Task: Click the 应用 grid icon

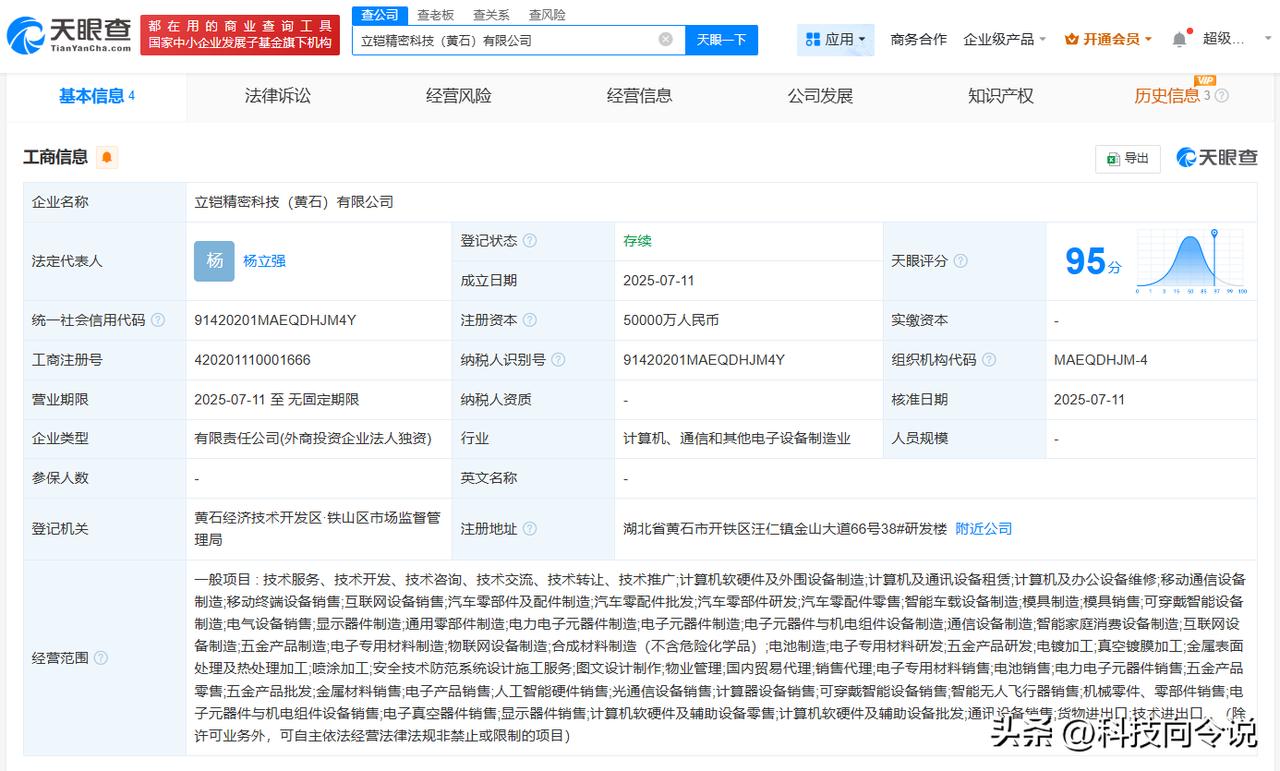Action: tap(813, 39)
